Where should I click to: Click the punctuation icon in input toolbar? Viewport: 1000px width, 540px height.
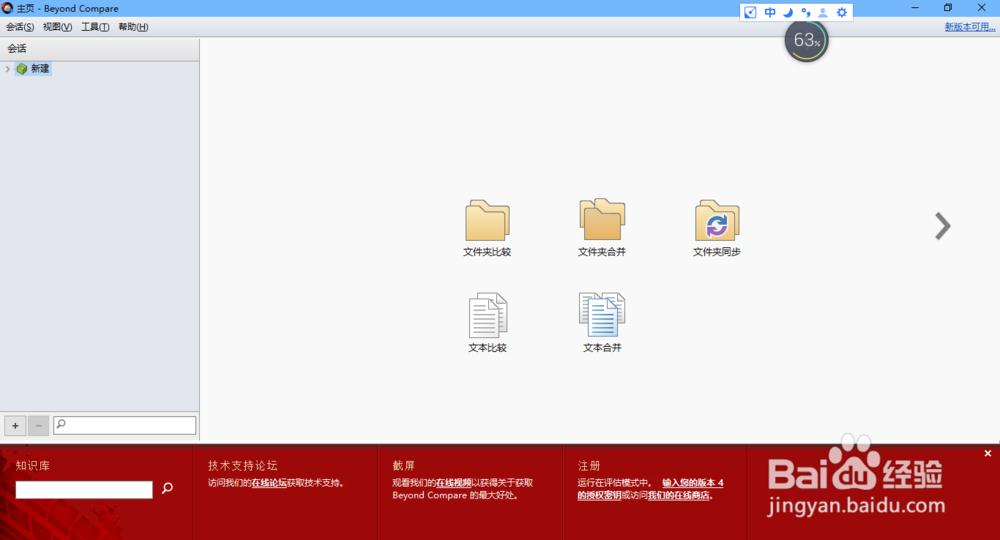[806, 12]
